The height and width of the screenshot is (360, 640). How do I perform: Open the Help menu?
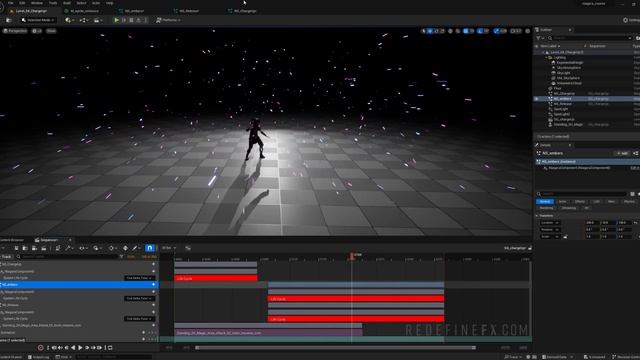coord(109,3)
